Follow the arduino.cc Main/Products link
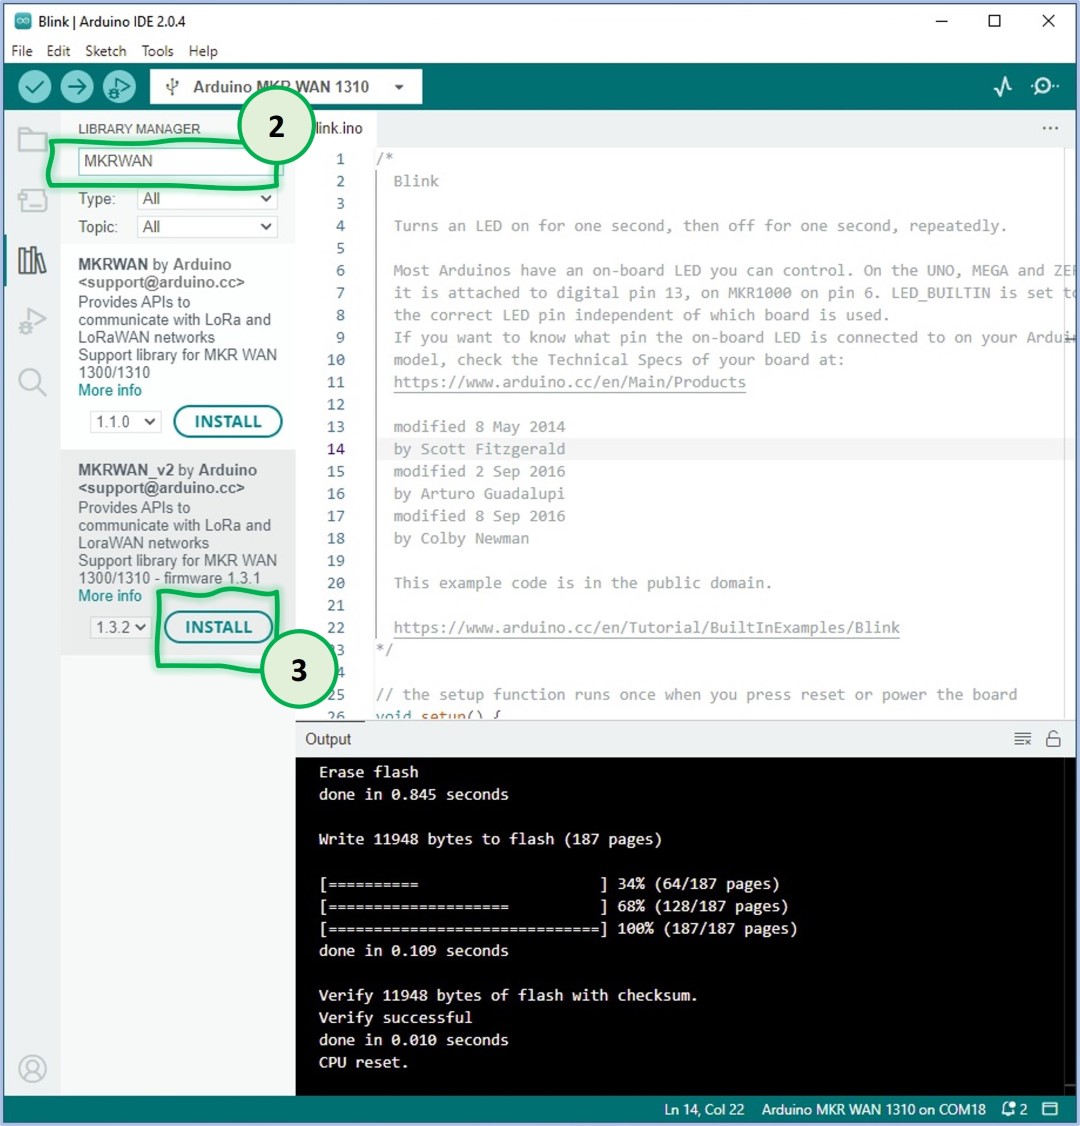This screenshot has width=1080, height=1126. [569, 382]
